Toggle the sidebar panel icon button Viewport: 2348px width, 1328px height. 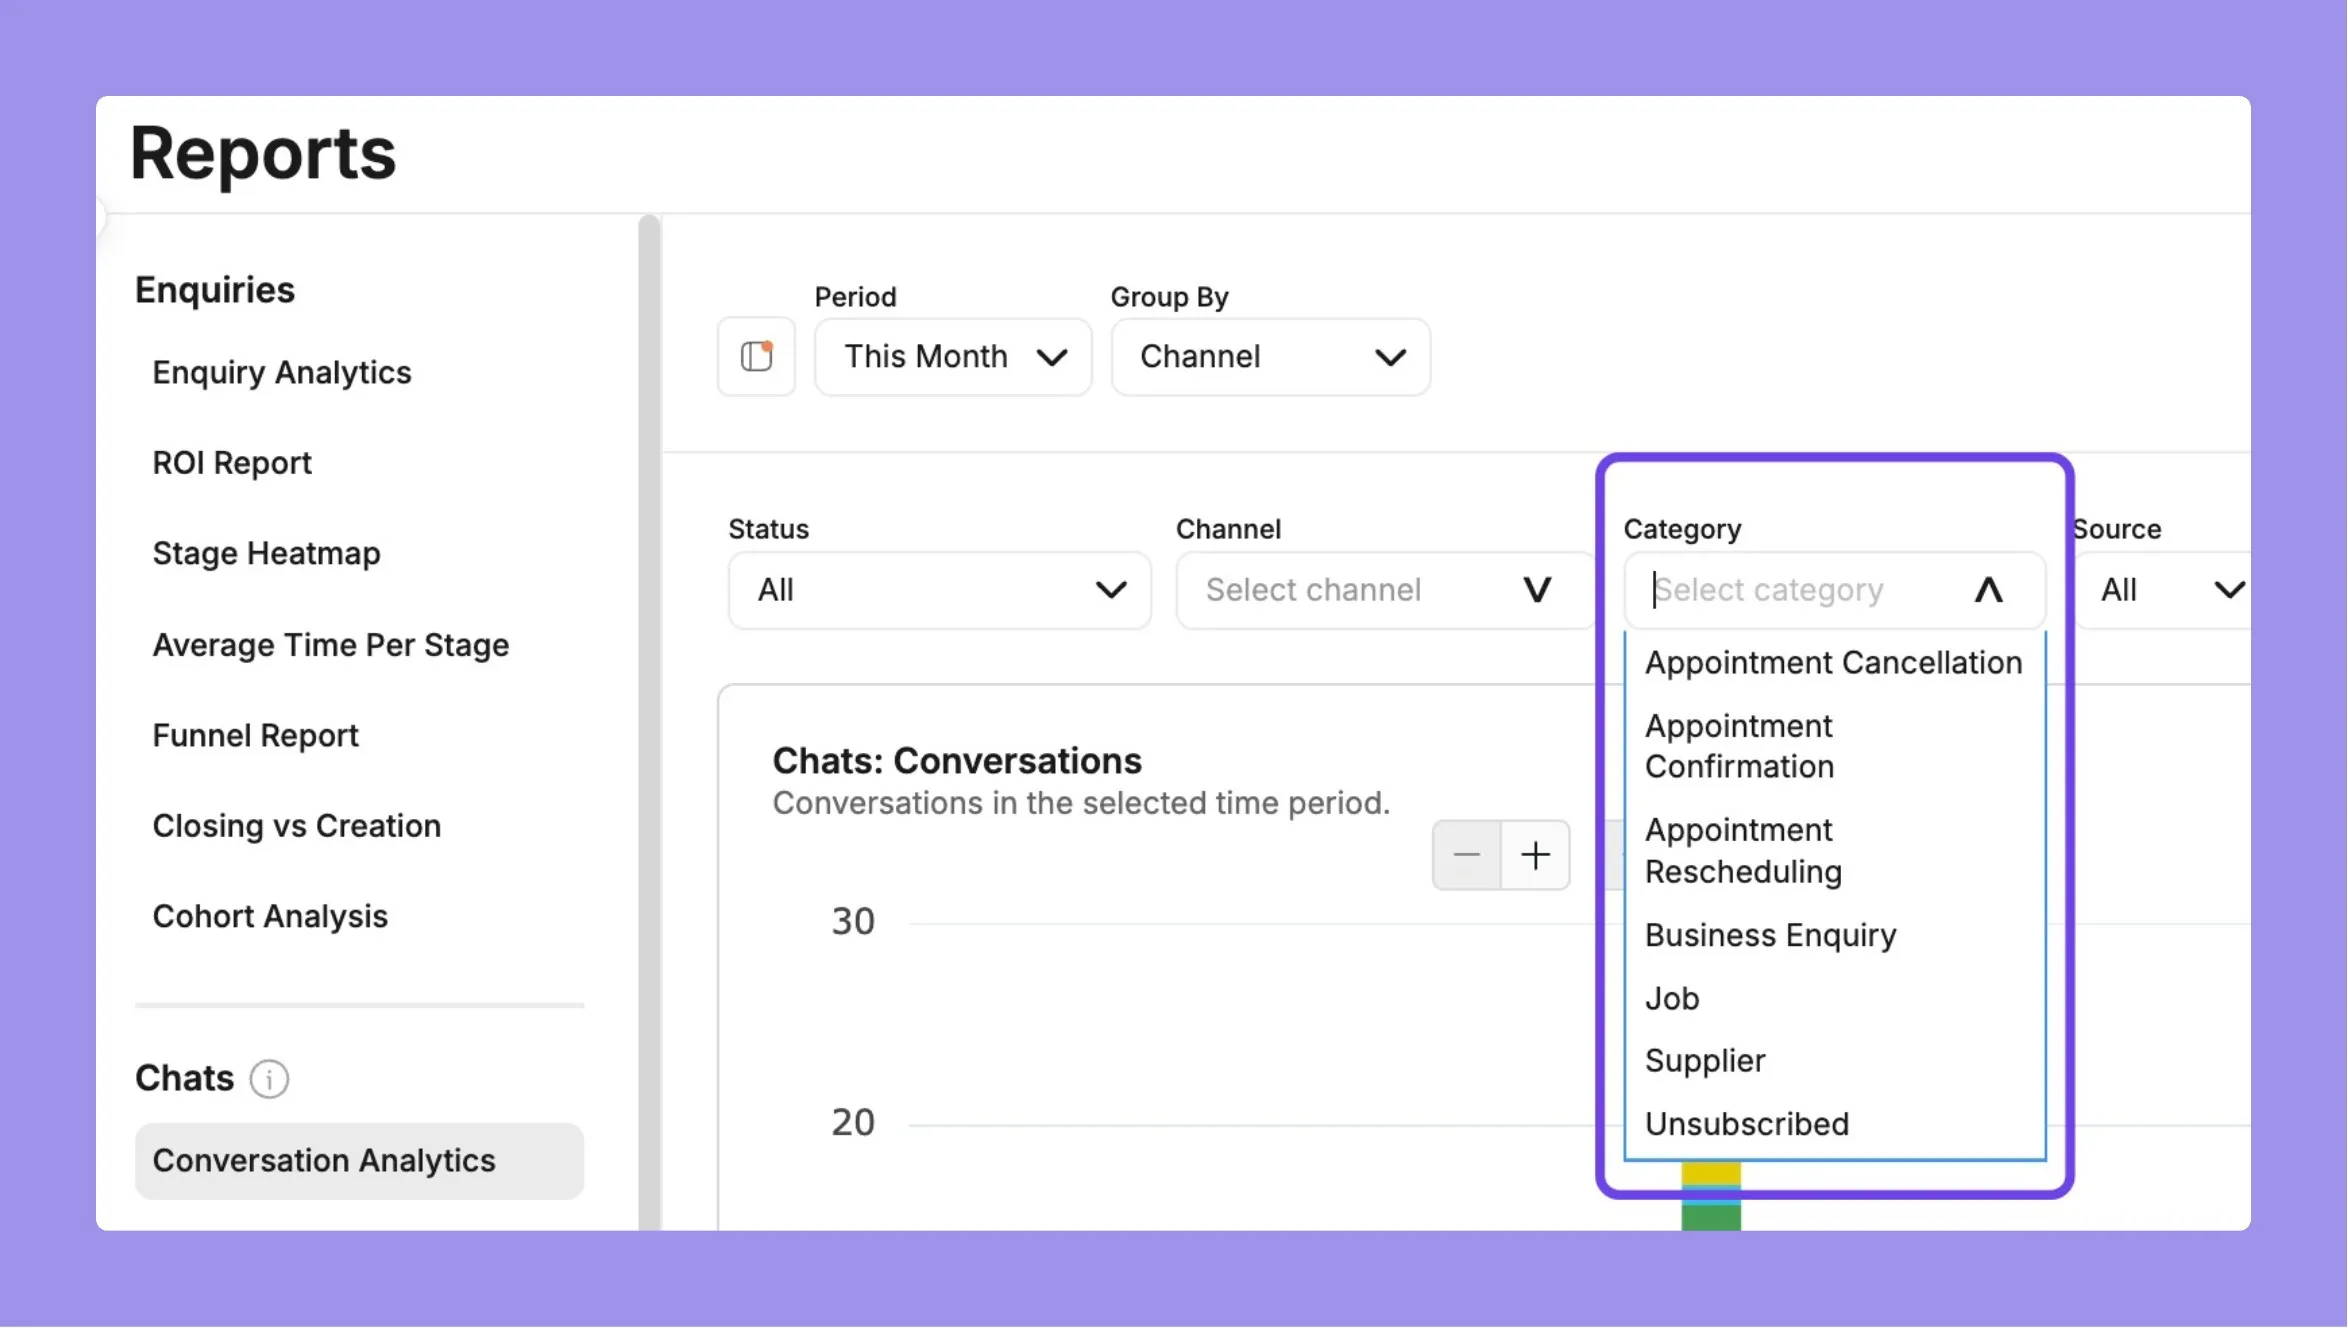[x=756, y=357]
